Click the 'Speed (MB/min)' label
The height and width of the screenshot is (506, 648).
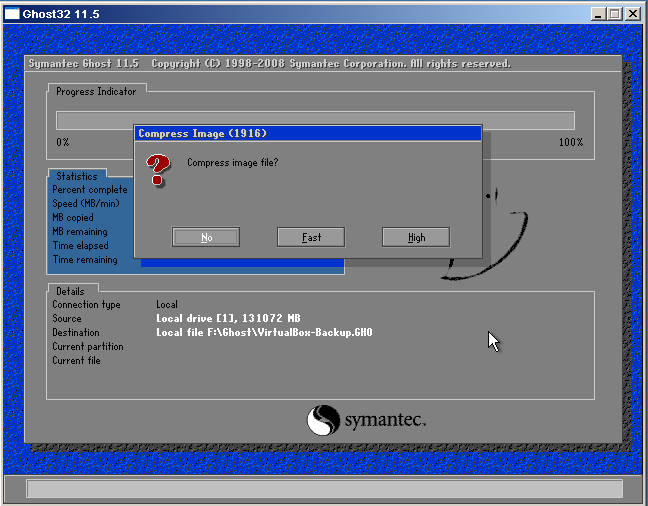pos(86,203)
